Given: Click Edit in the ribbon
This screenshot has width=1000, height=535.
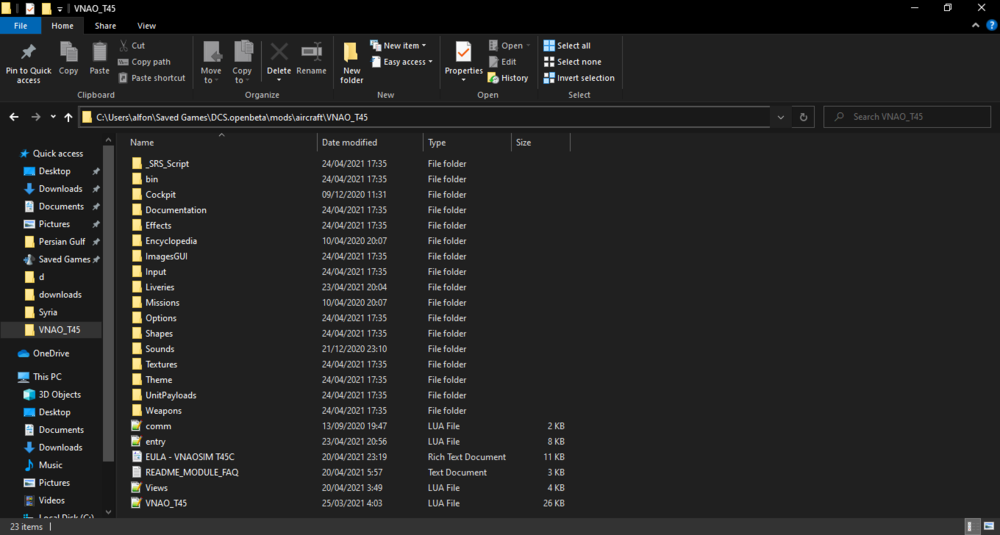Looking at the screenshot, I should (503, 62).
